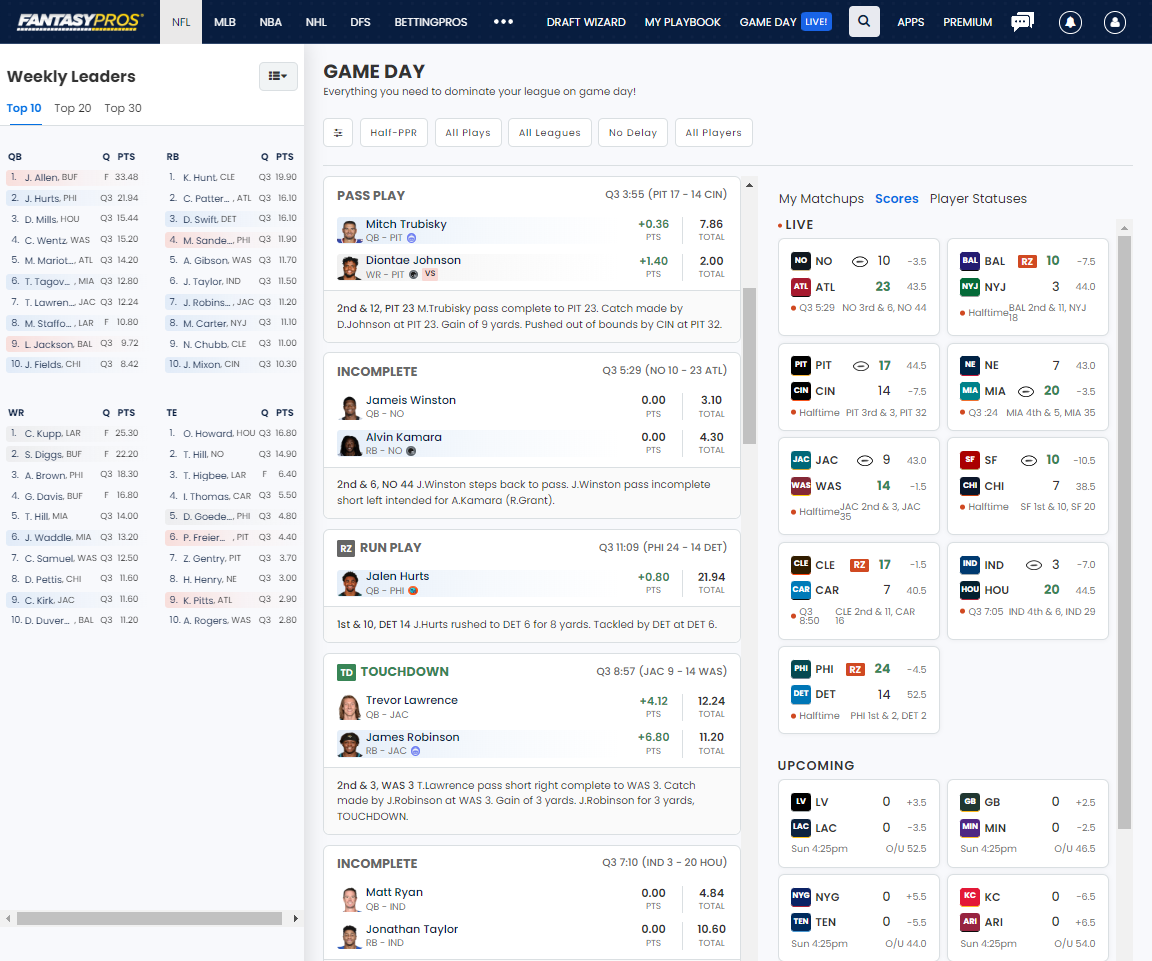Open the JAC vs WAS score card
The width and height of the screenshot is (1152, 961).
tap(858, 486)
